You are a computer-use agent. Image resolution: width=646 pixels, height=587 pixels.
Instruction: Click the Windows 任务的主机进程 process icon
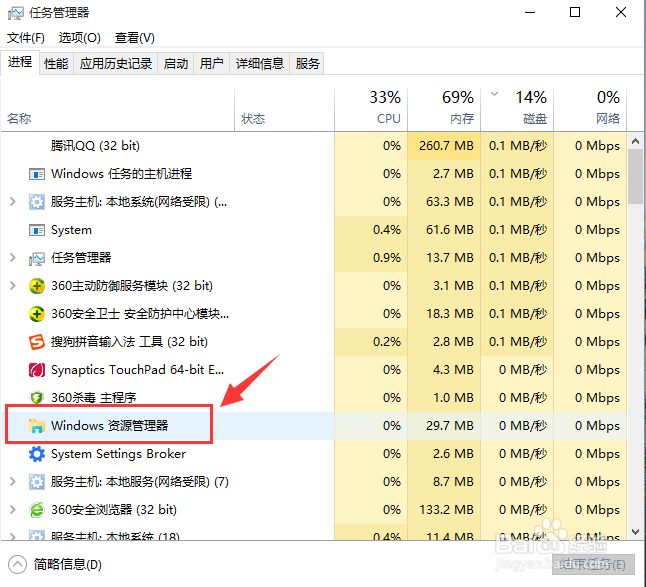click(x=37, y=174)
